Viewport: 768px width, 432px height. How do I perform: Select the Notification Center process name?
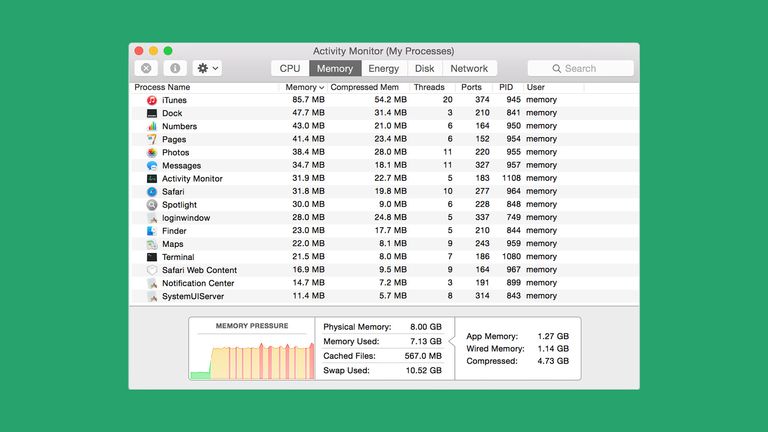(x=198, y=283)
